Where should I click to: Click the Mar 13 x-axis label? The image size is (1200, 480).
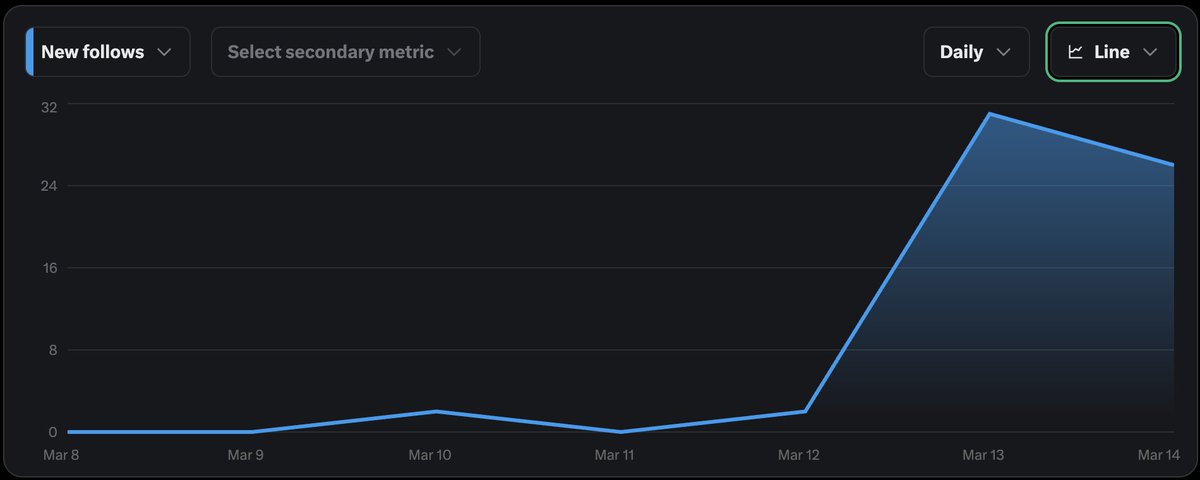983,455
